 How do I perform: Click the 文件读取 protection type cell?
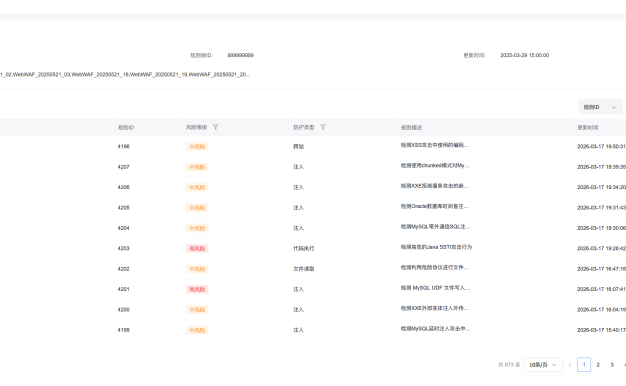coord(303,269)
